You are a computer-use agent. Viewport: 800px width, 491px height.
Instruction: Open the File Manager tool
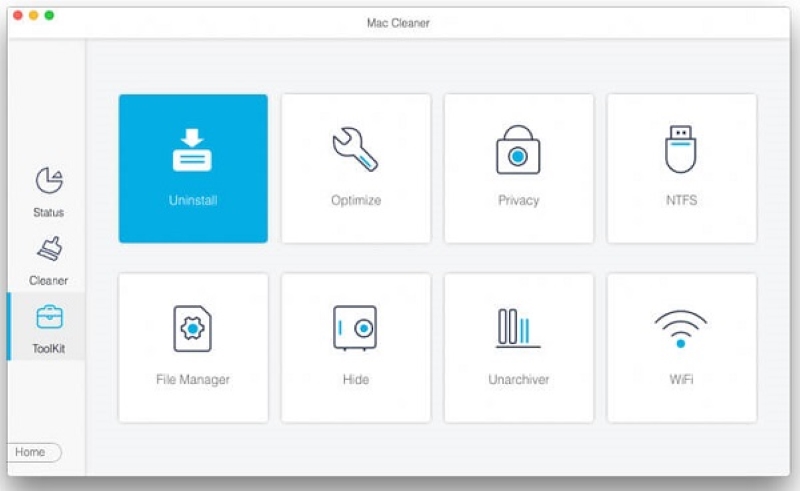pos(193,348)
